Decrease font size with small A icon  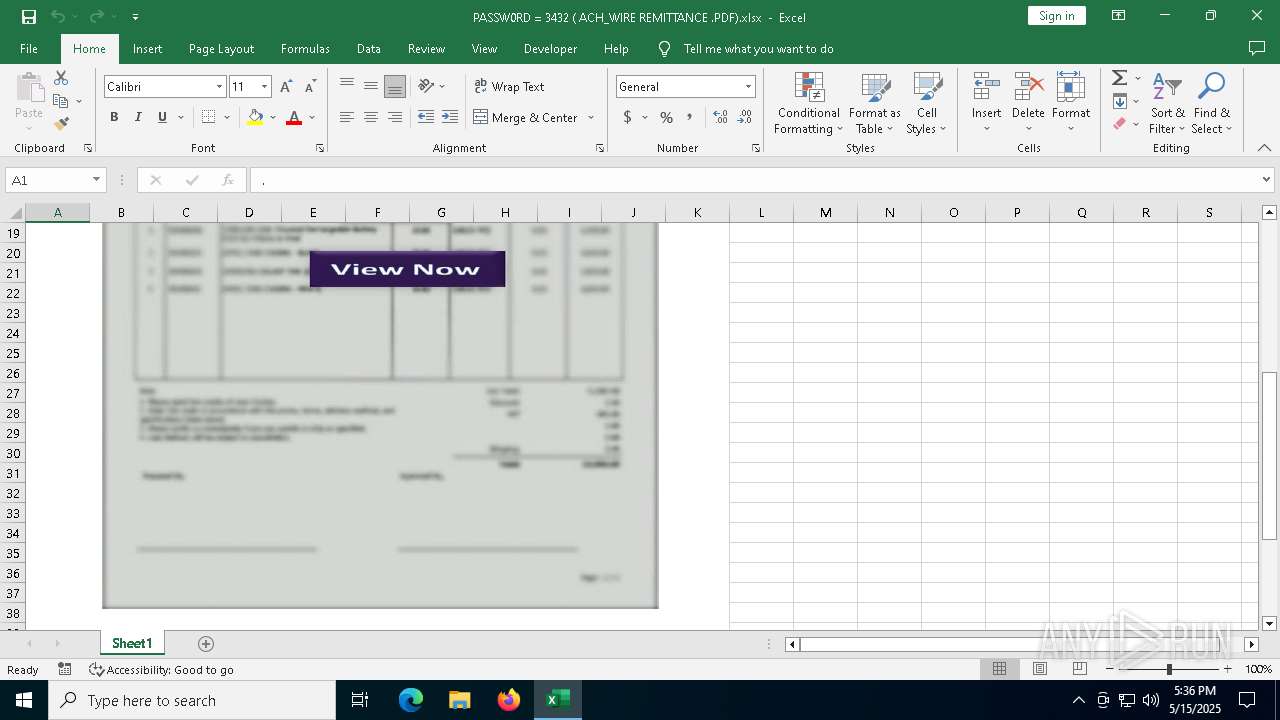coord(311,87)
